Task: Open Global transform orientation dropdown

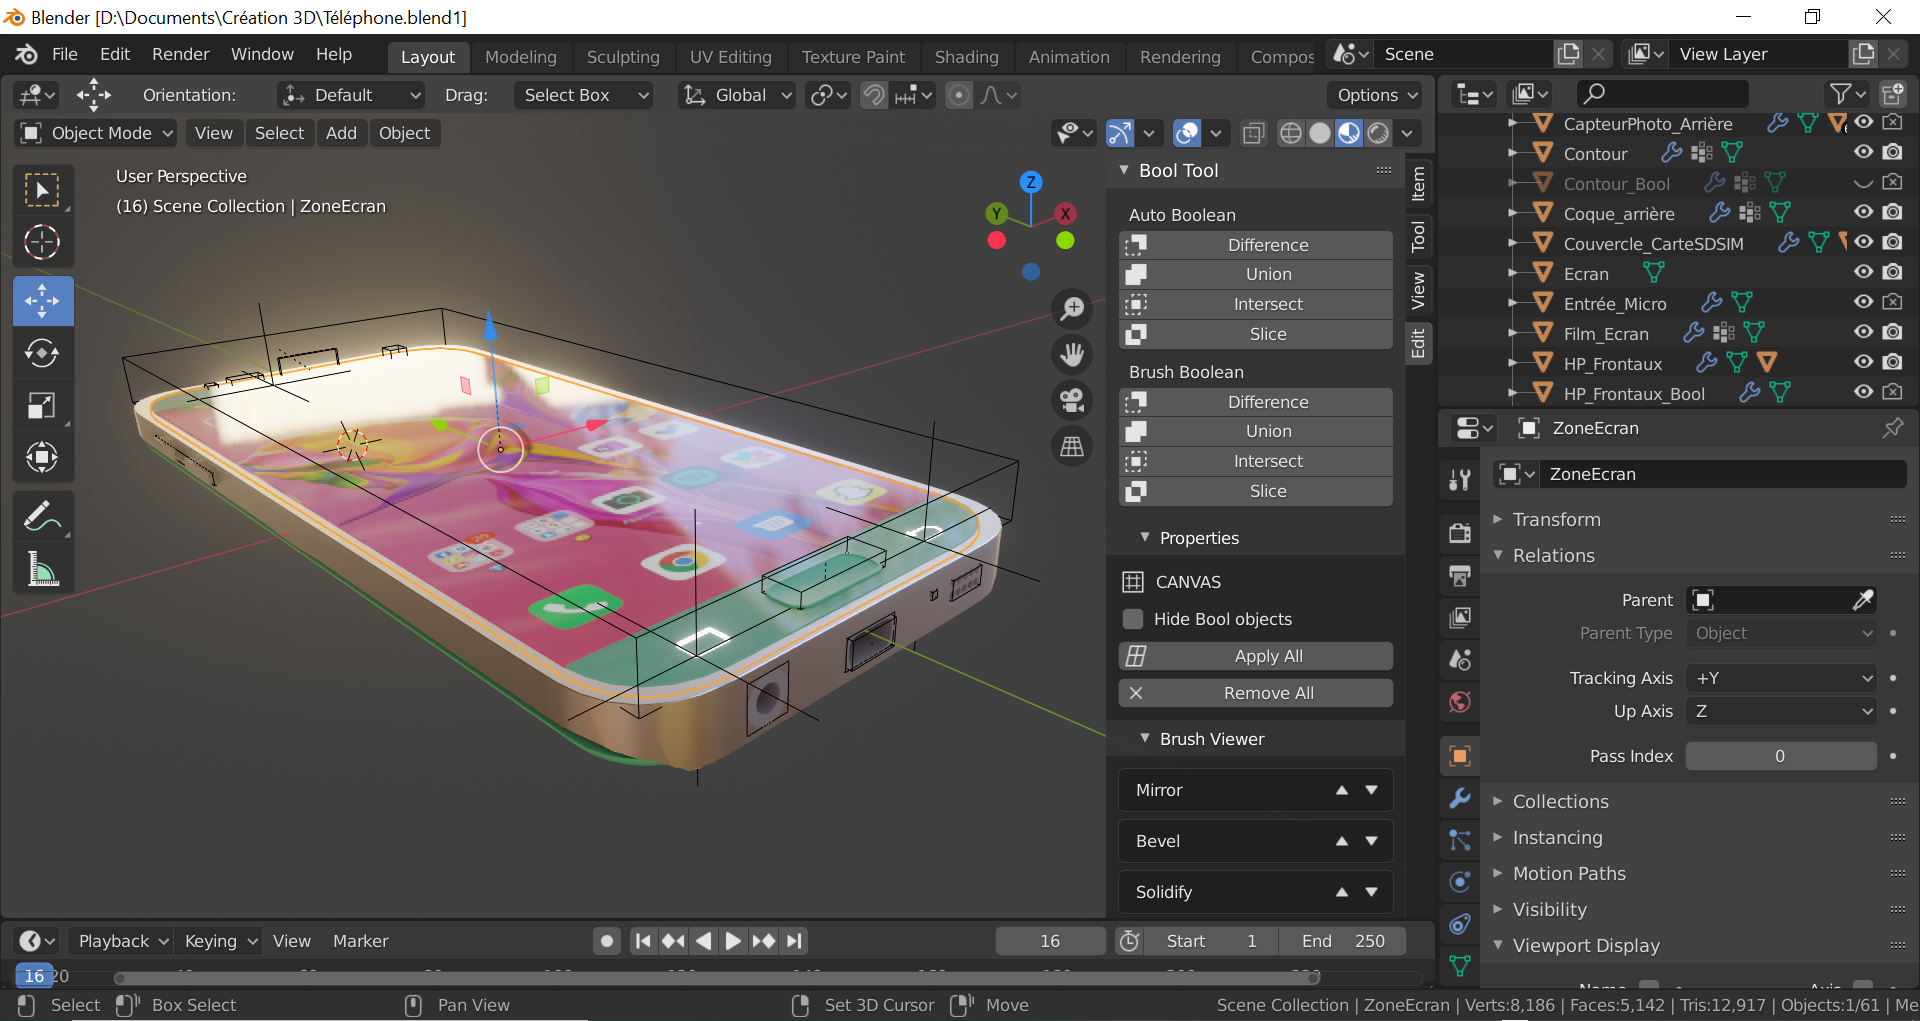Action: coord(737,95)
